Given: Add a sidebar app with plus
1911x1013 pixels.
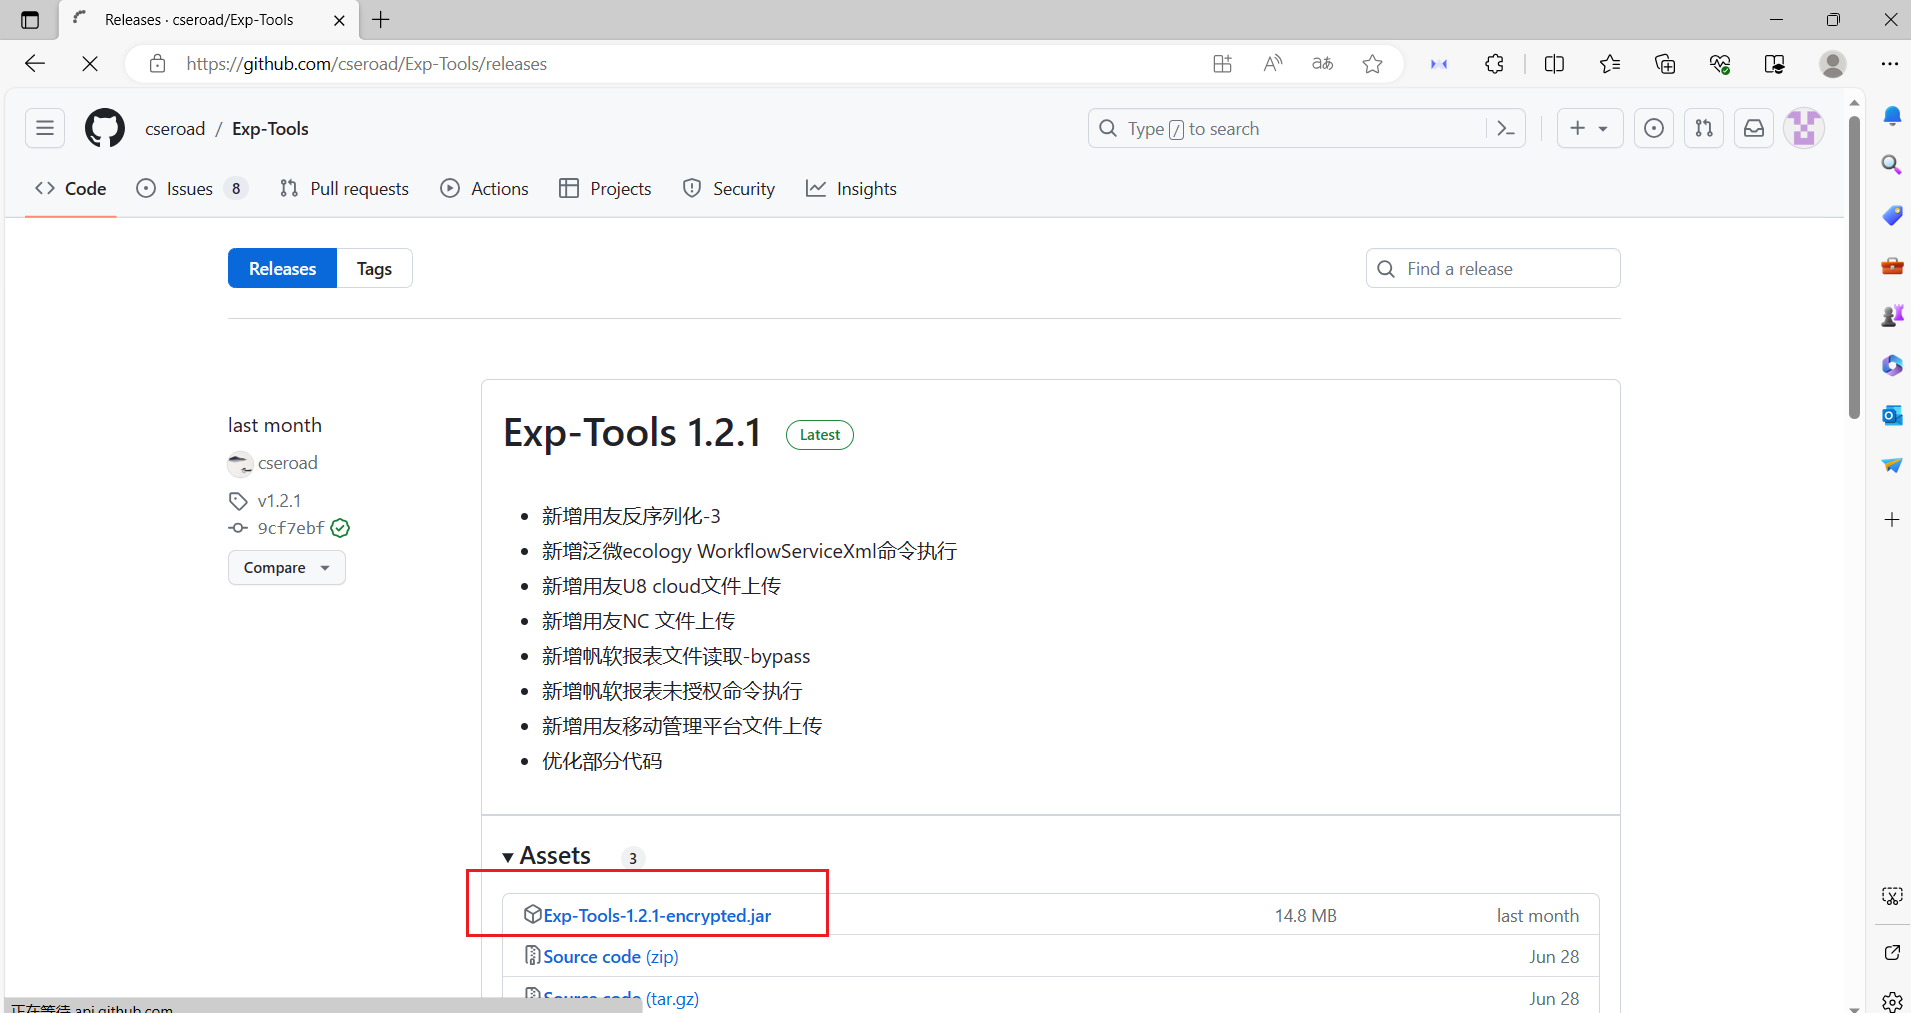Looking at the screenshot, I should click(1891, 519).
